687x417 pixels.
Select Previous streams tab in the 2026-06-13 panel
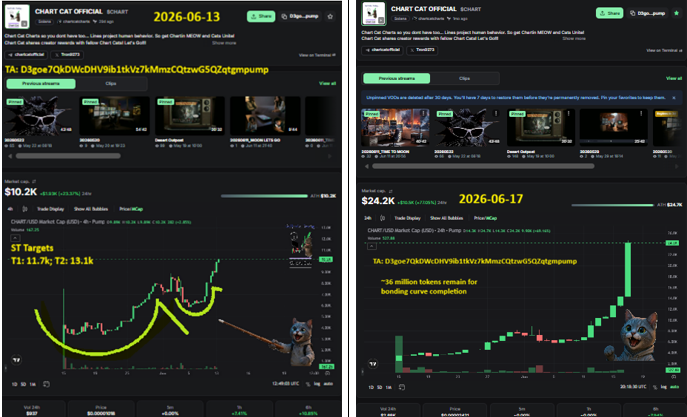[41, 84]
